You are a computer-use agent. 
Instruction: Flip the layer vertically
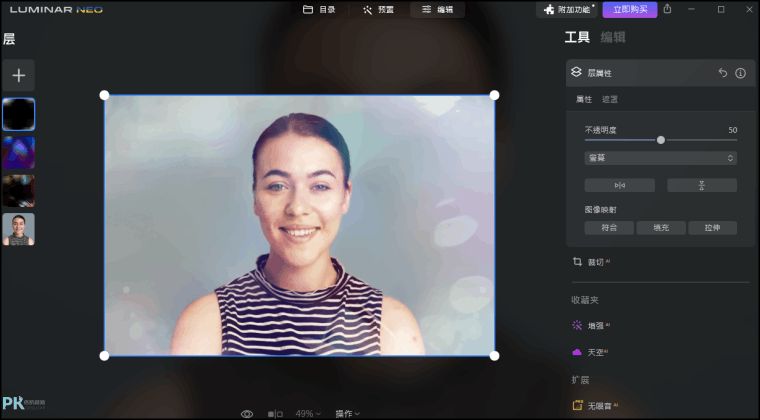(702, 185)
